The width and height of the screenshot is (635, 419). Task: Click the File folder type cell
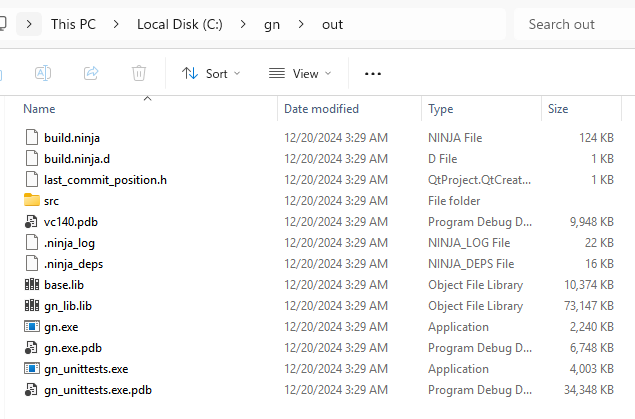click(x=454, y=201)
